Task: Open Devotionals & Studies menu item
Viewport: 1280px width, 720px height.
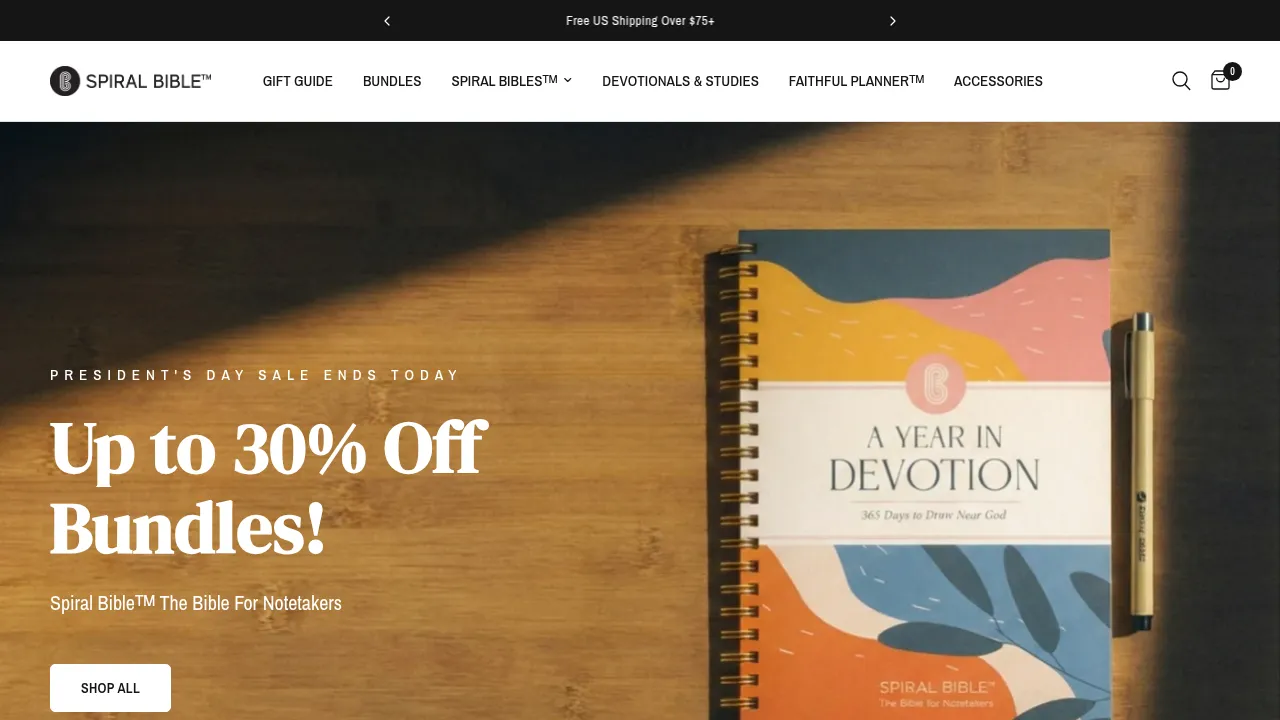Action: click(680, 81)
